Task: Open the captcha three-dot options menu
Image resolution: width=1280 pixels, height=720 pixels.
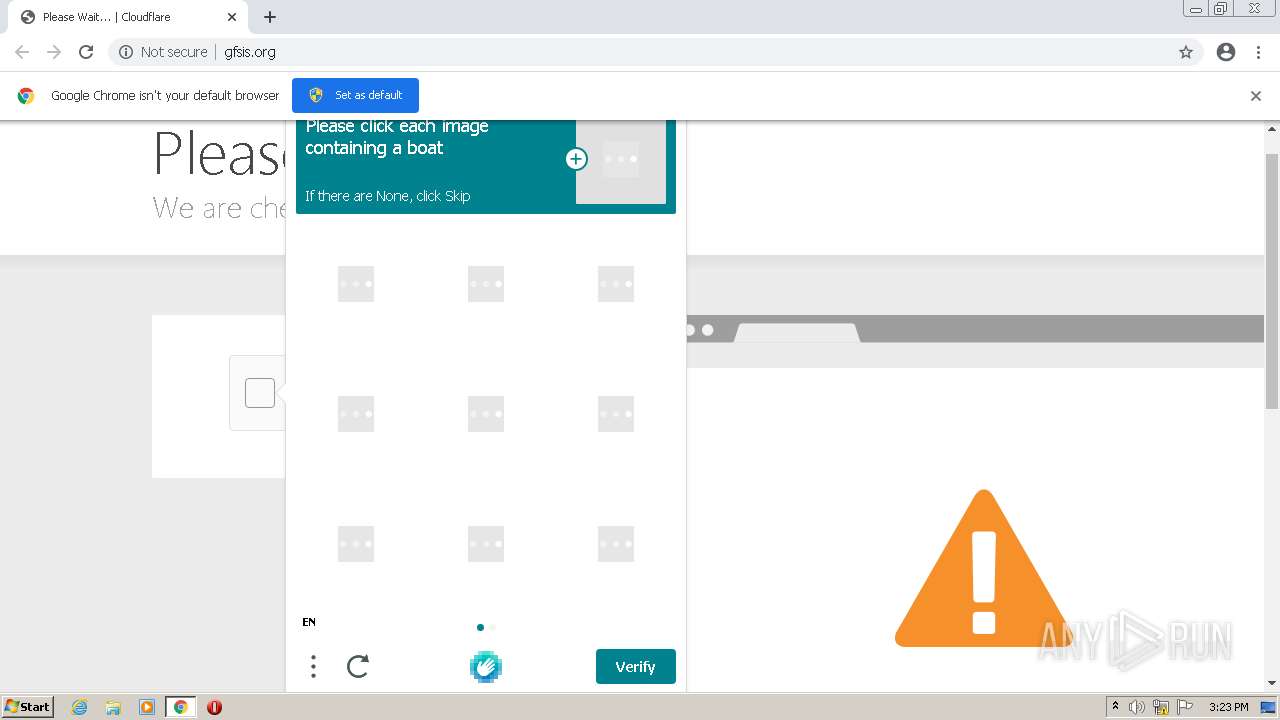Action: point(313,667)
